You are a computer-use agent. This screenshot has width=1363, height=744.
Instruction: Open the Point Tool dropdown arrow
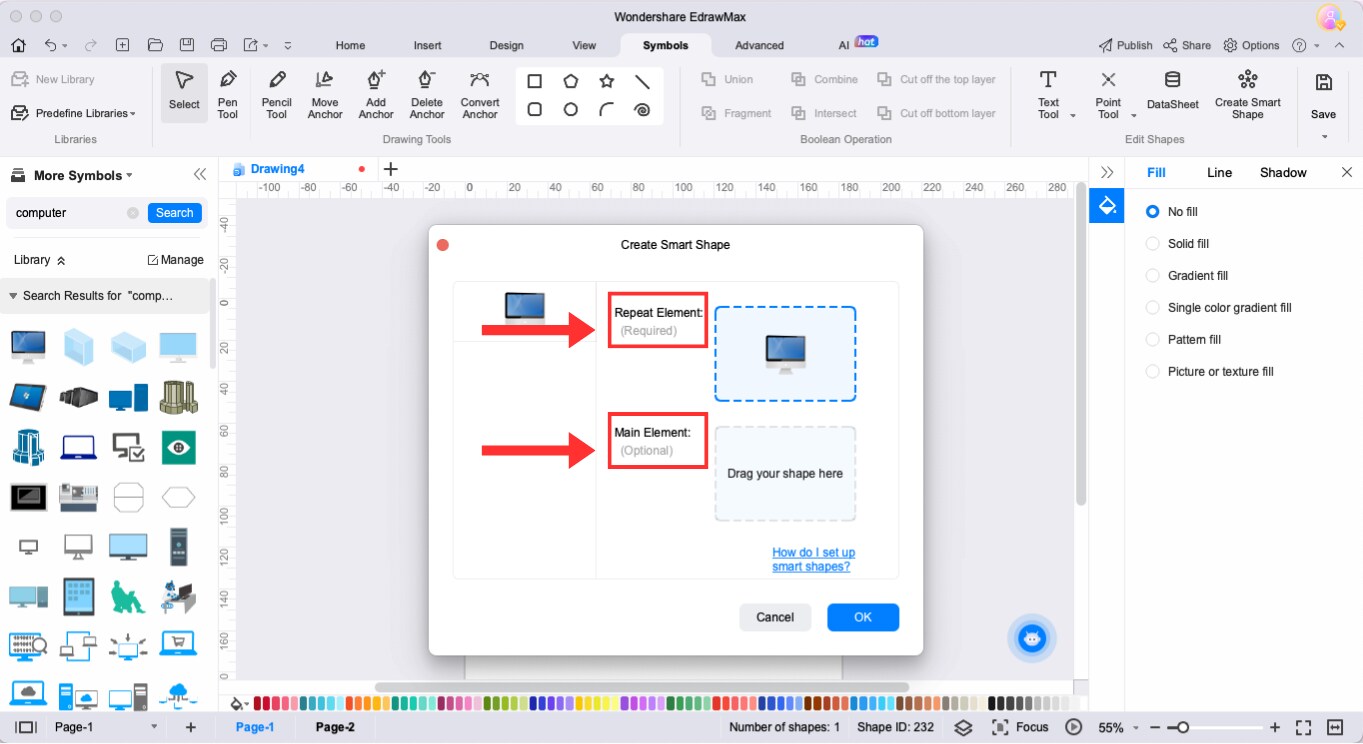[x=1134, y=116]
